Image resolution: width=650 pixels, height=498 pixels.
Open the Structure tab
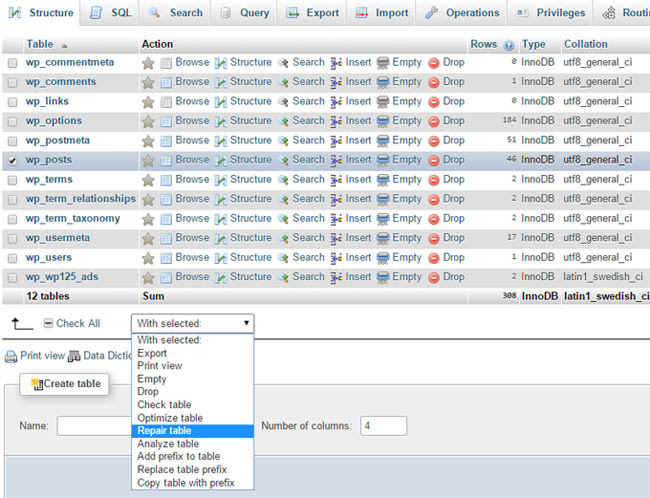[x=40, y=13]
